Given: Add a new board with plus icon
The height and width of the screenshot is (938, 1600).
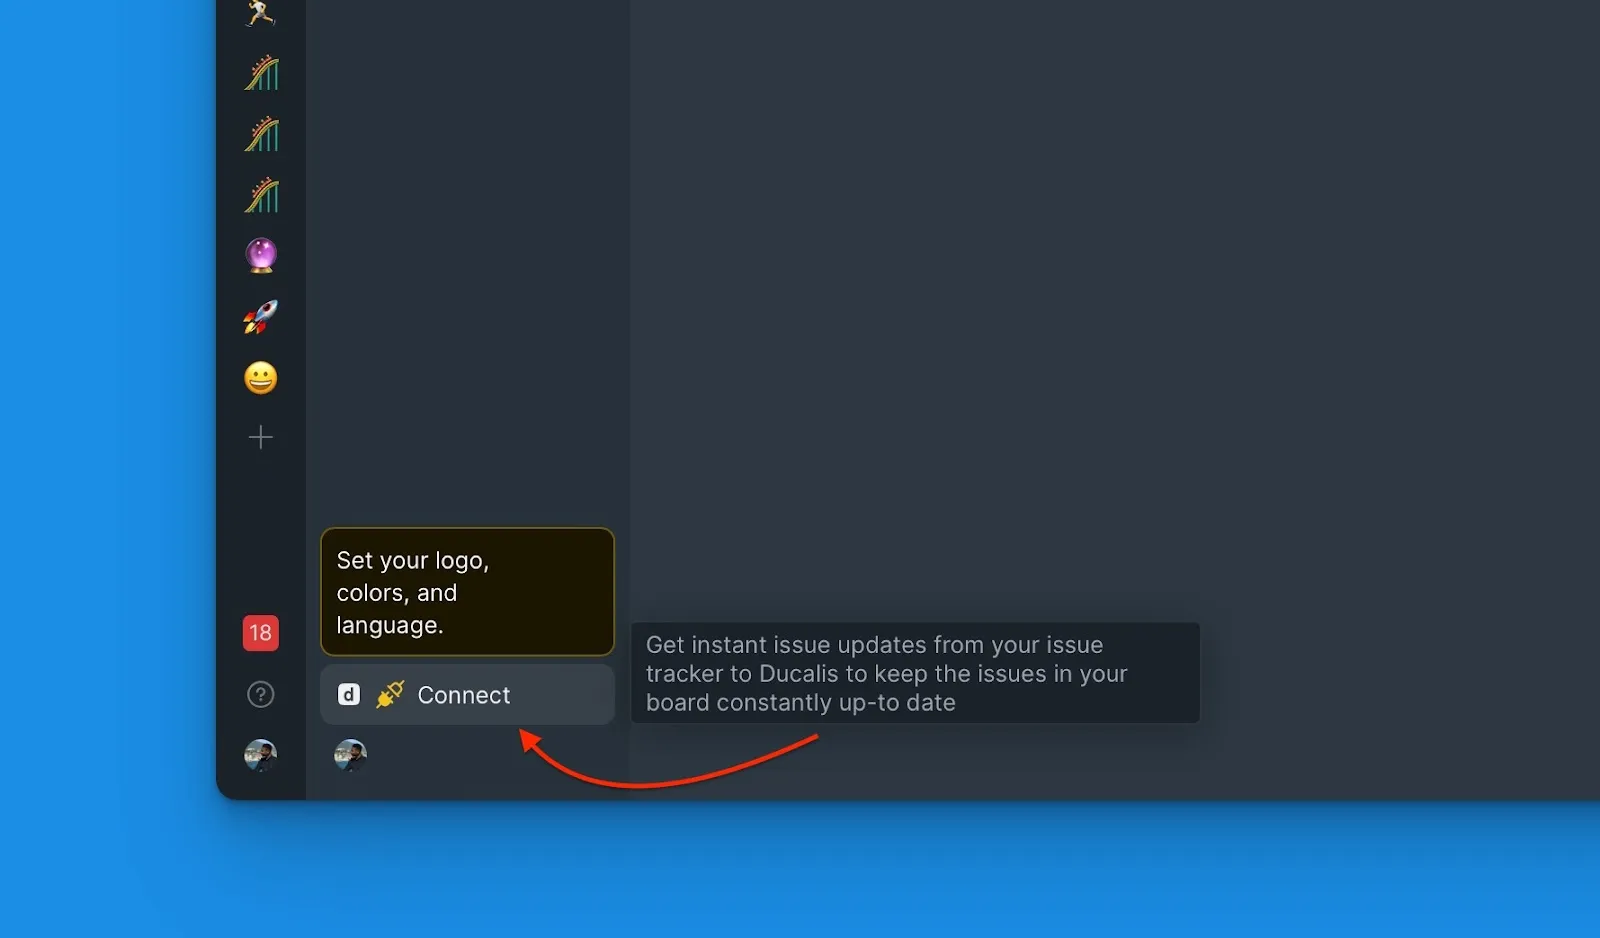Looking at the screenshot, I should click(x=261, y=437).
